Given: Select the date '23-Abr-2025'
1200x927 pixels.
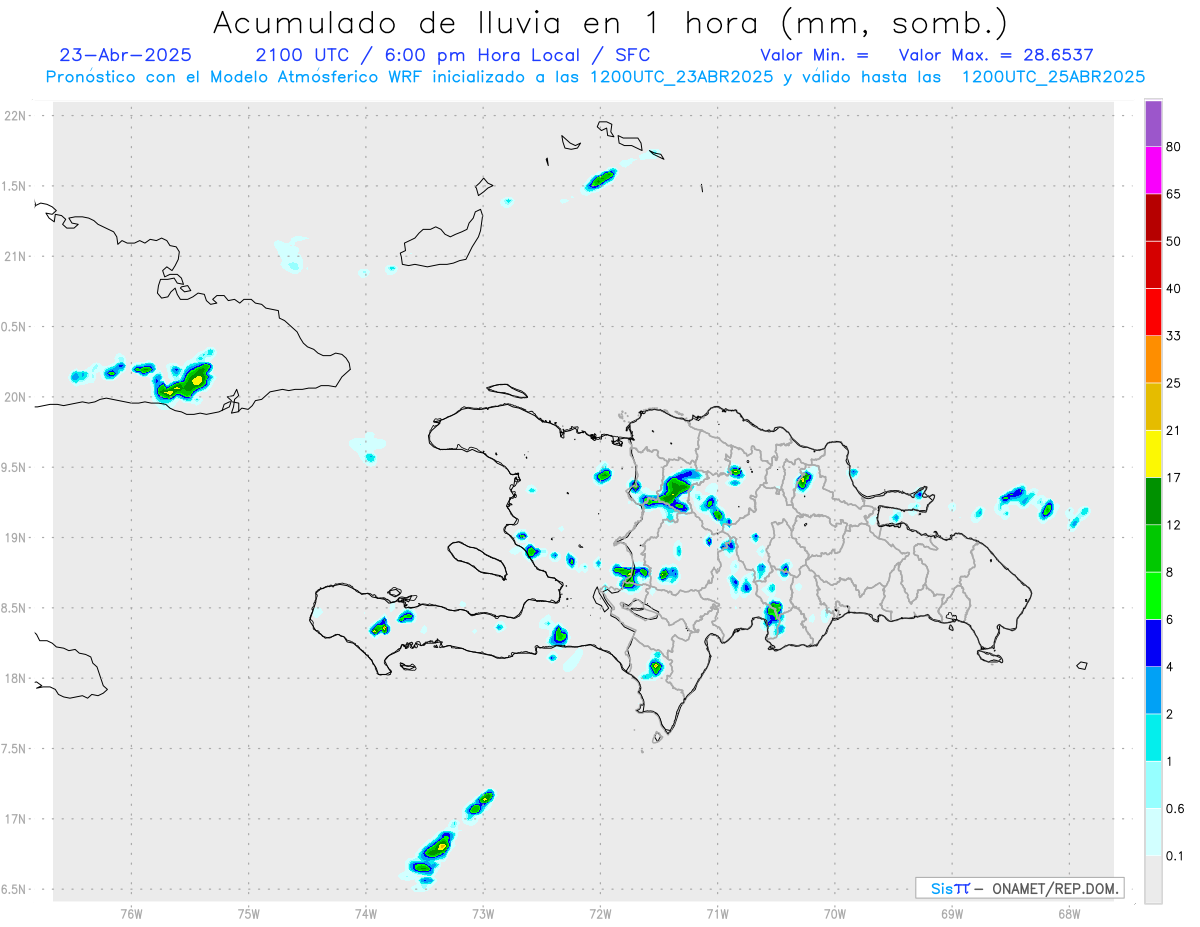Looking at the screenshot, I should pos(126,55).
